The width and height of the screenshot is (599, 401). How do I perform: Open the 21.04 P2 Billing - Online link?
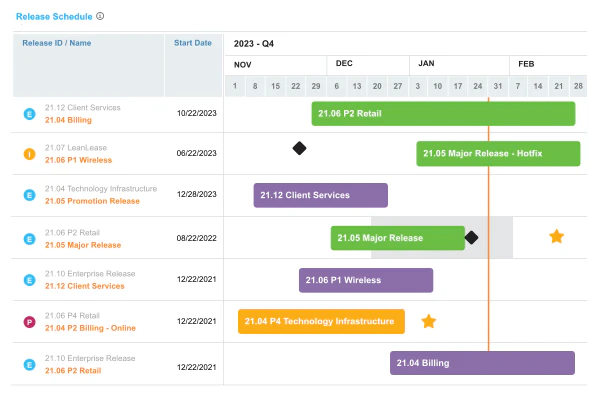(91, 328)
